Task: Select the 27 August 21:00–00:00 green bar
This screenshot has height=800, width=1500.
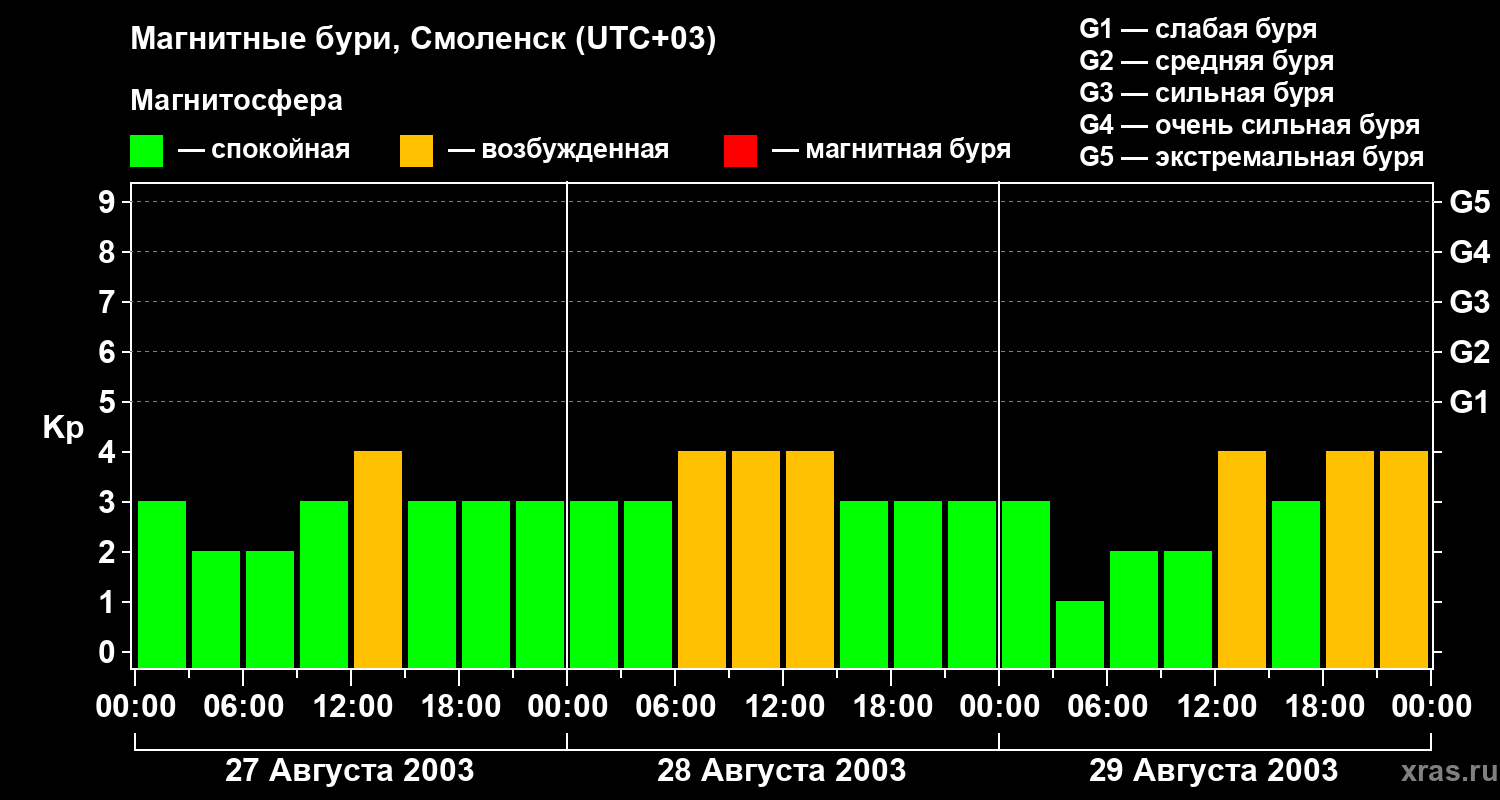Action: pos(540,584)
